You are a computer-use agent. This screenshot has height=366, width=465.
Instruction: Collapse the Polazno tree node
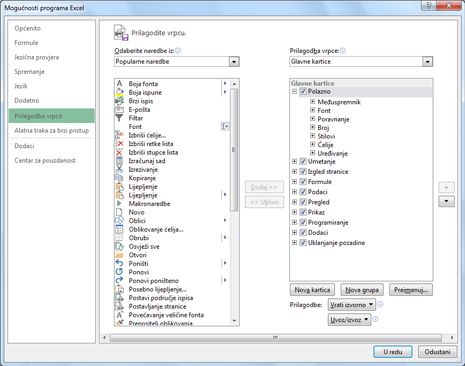click(294, 91)
